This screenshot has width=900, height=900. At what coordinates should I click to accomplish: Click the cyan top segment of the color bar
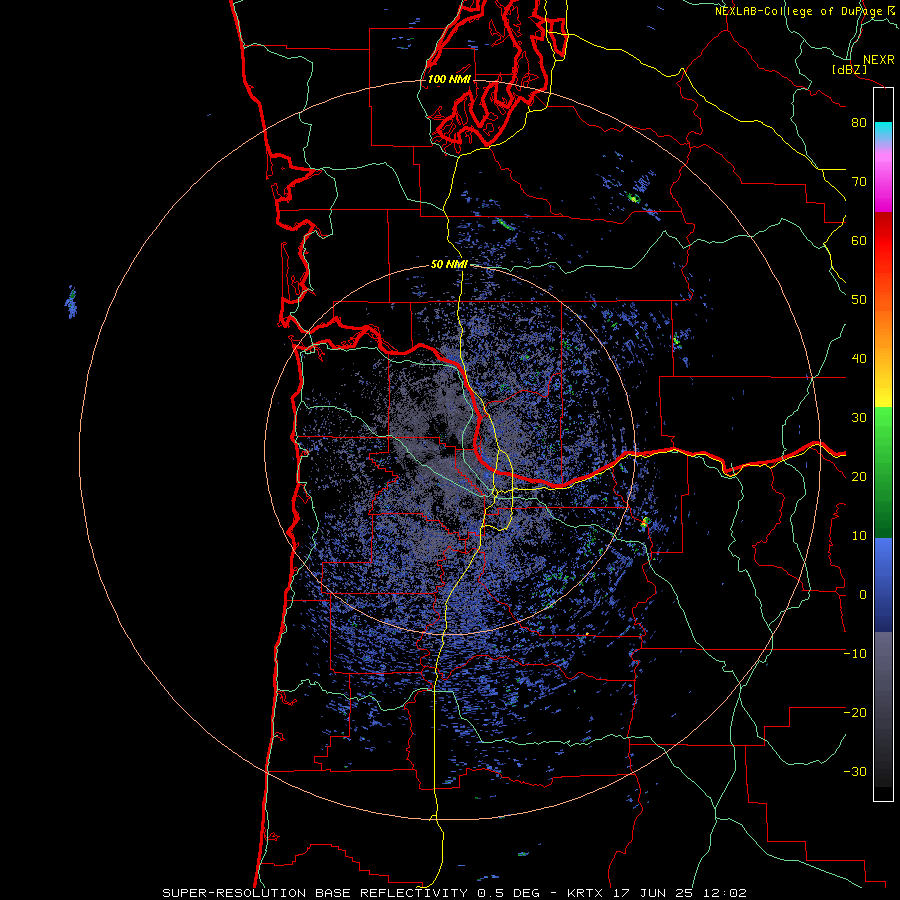click(883, 129)
